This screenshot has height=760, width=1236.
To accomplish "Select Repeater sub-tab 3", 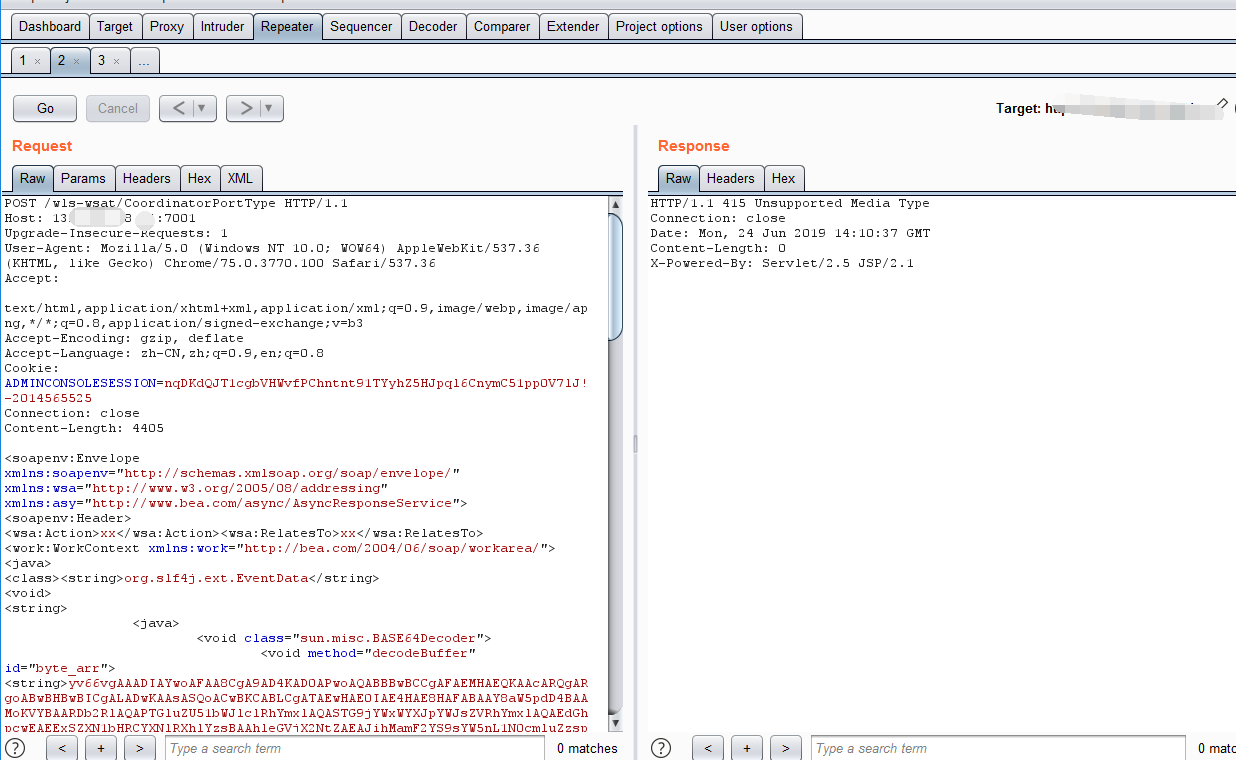I will pyautogui.click(x=101, y=61).
